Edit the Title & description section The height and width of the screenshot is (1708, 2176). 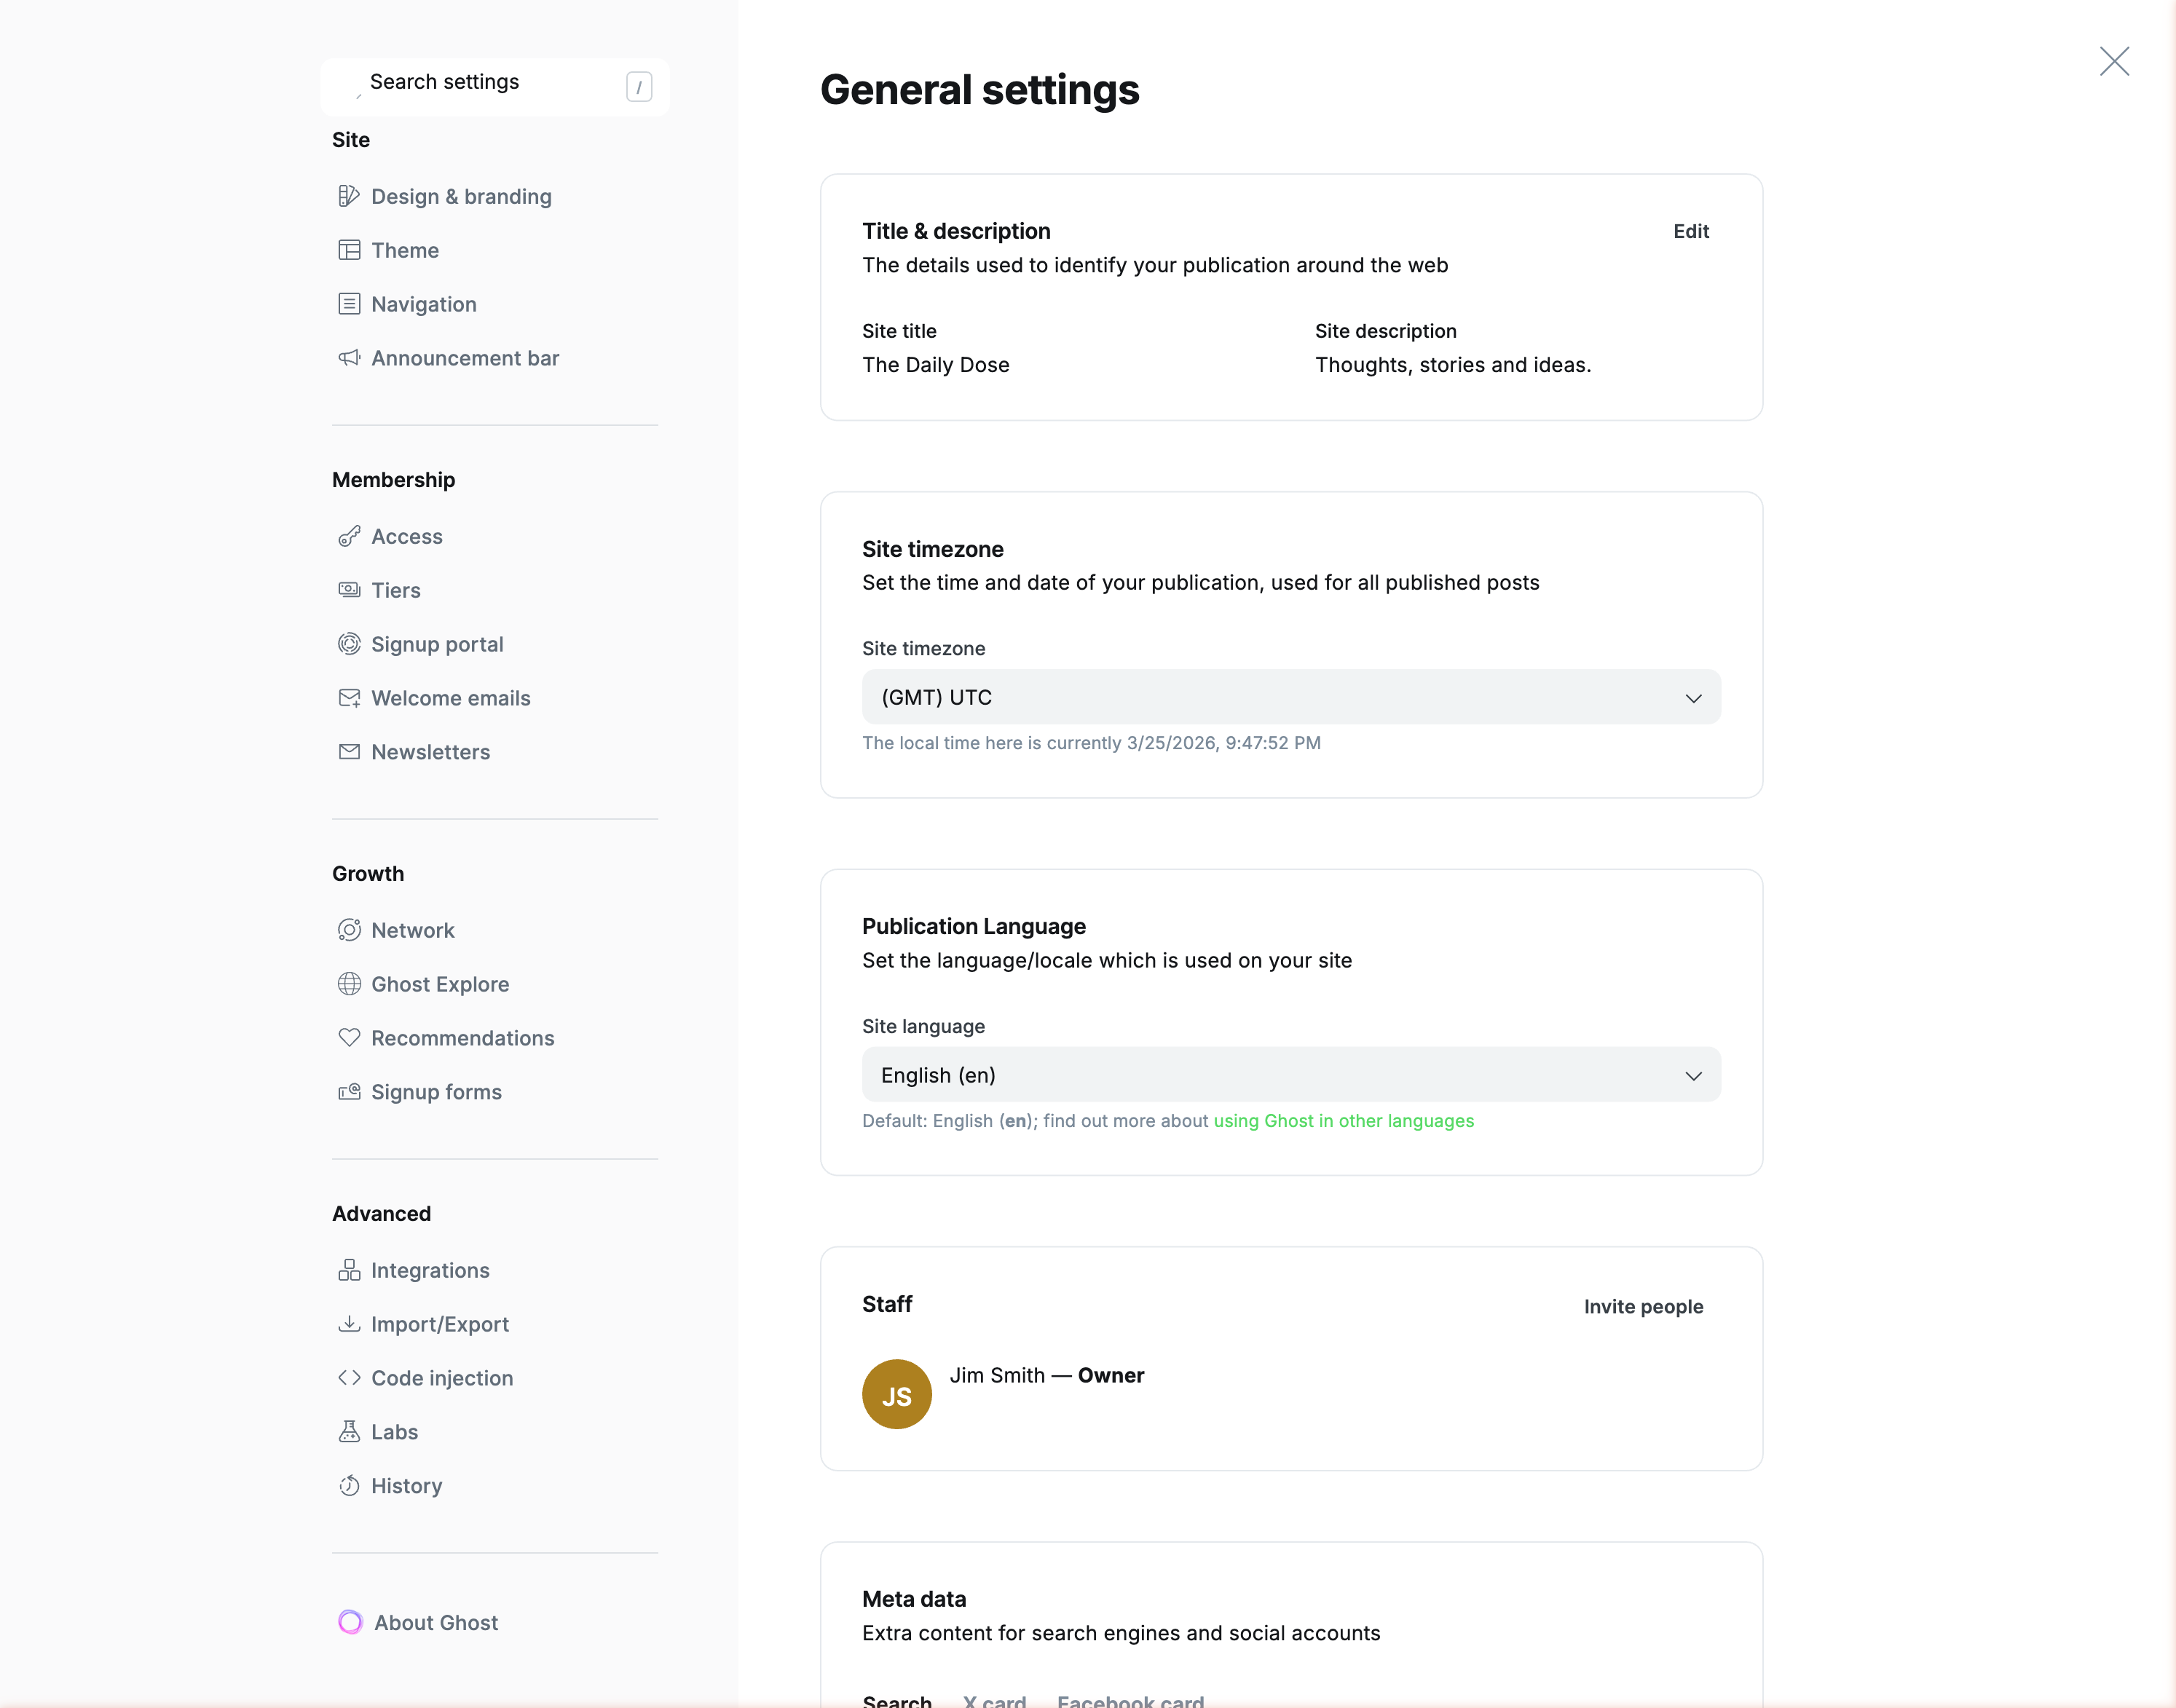(1690, 231)
